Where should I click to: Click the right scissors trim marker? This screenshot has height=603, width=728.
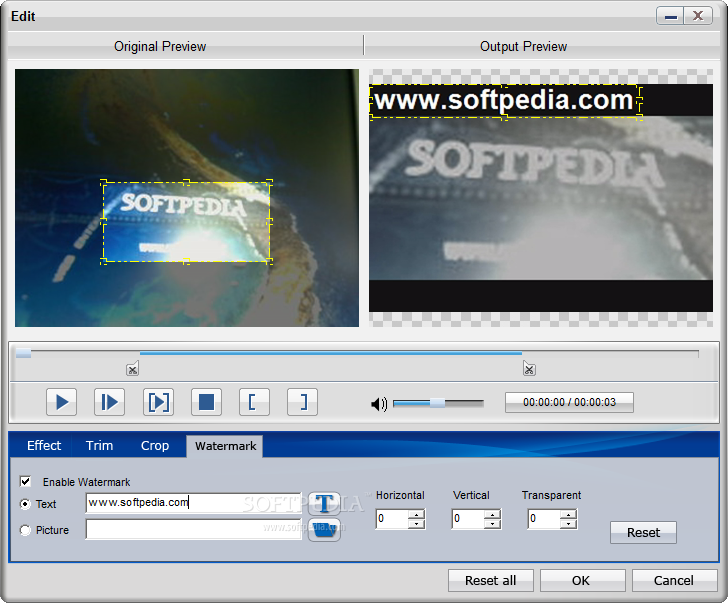pos(529,369)
